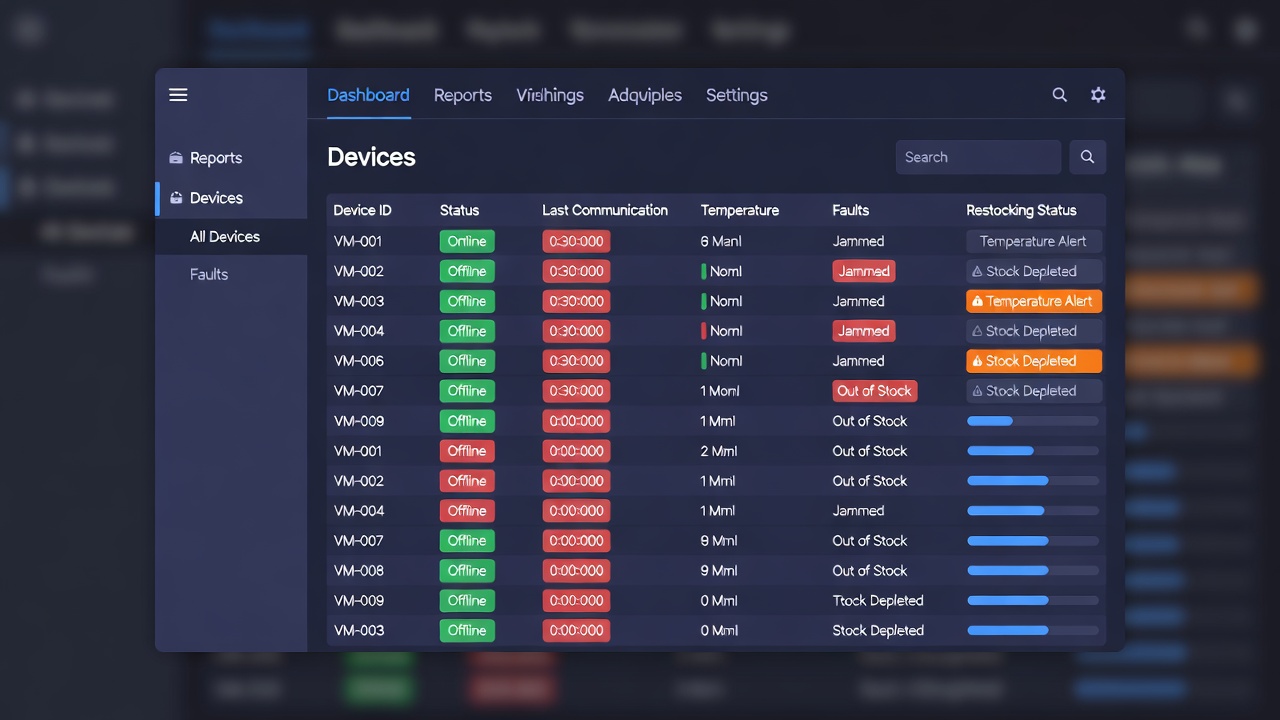Click the warning icon on VM-006's Stock Depleted badge

coord(976,360)
